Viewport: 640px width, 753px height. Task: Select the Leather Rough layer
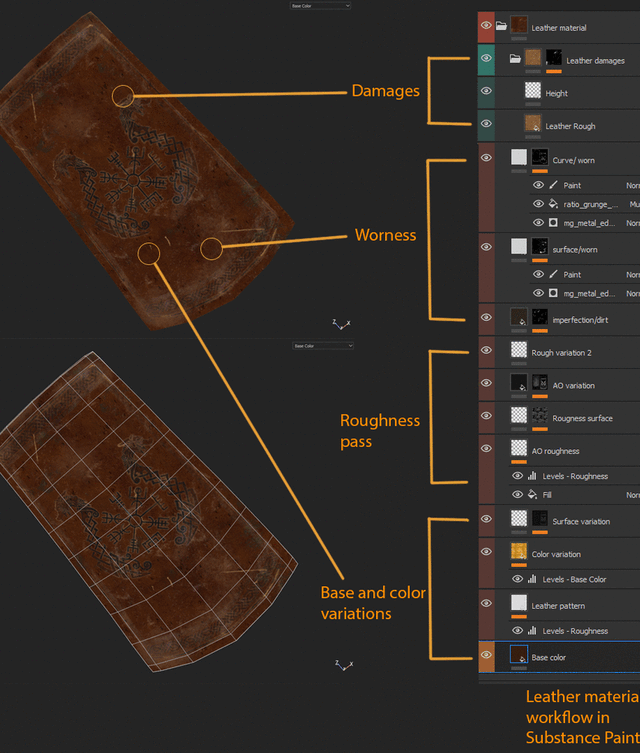point(570,126)
